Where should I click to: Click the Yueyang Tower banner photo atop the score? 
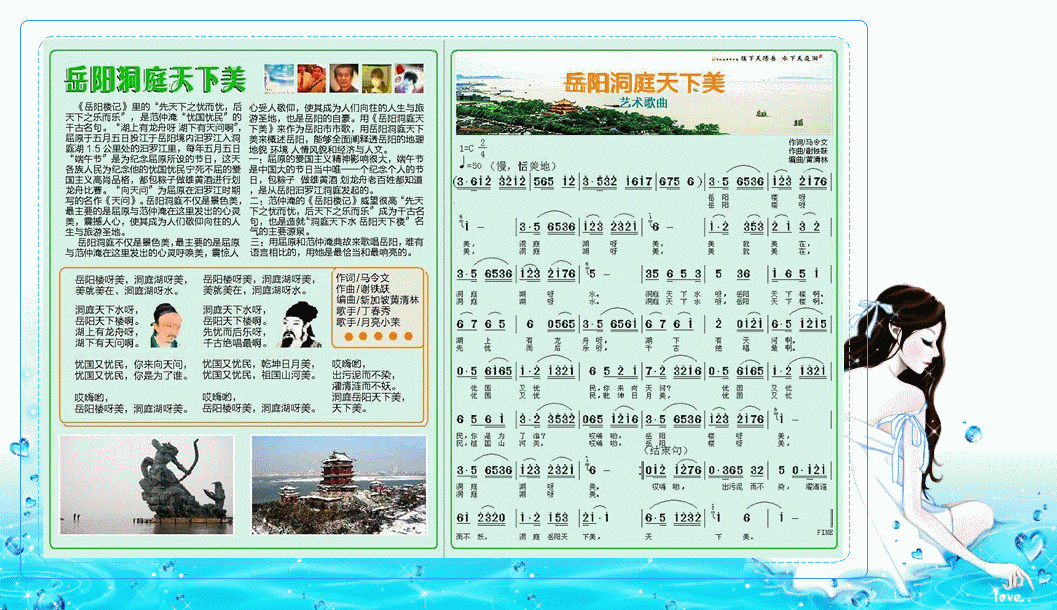pos(644,94)
